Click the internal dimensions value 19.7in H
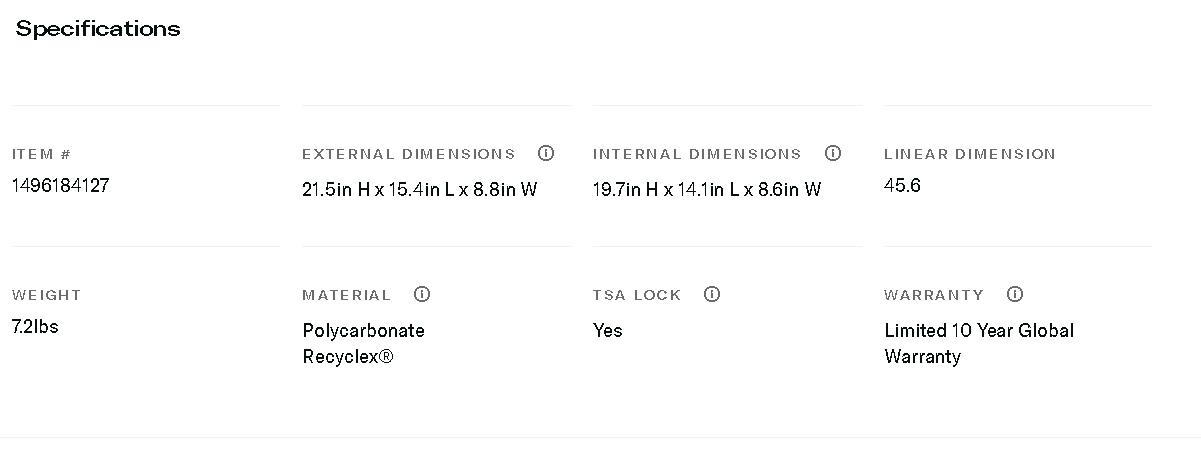Image resolution: width=1201 pixels, height=451 pixels. [x=707, y=189]
